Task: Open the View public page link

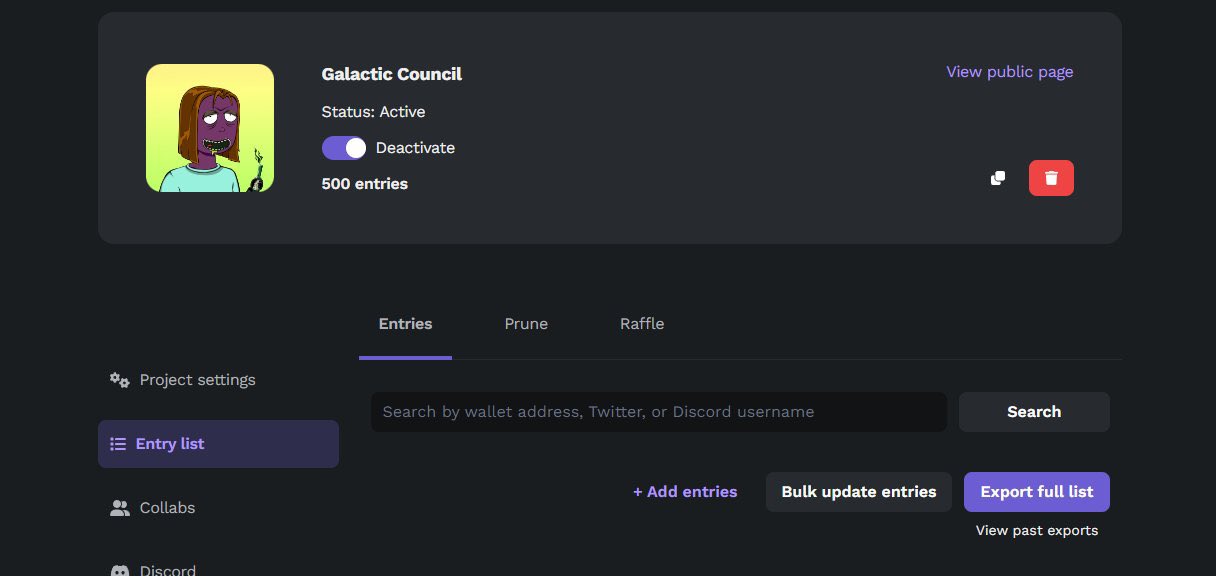Action: [x=1010, y=72]
